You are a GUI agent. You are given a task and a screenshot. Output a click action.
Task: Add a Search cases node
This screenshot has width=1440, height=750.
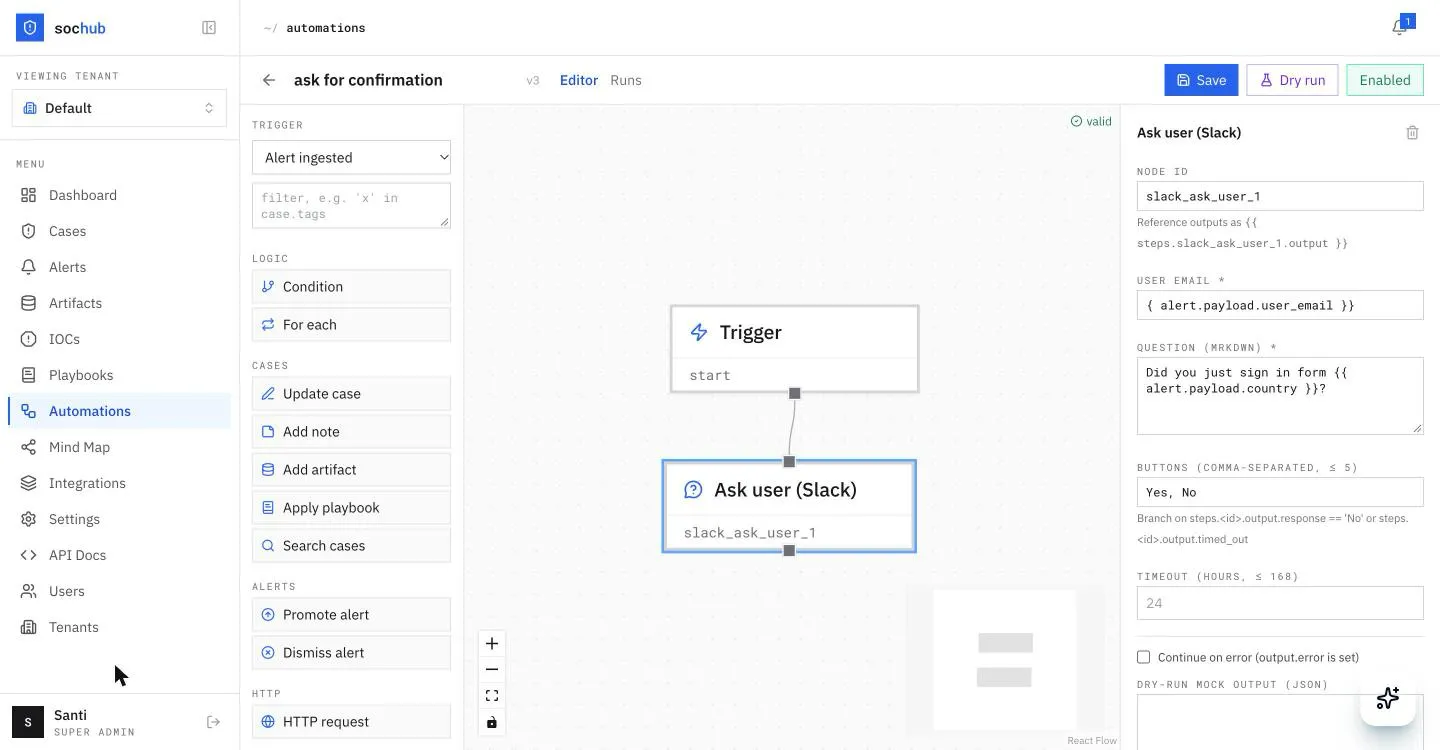351,545
